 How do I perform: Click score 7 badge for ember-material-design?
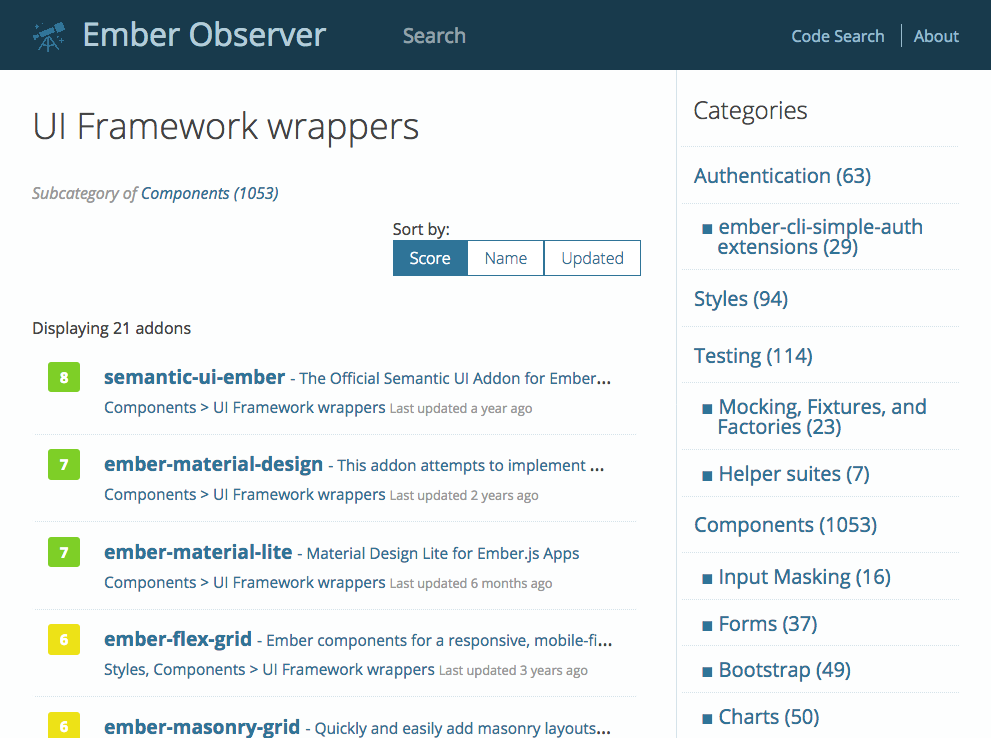point(64,464)
